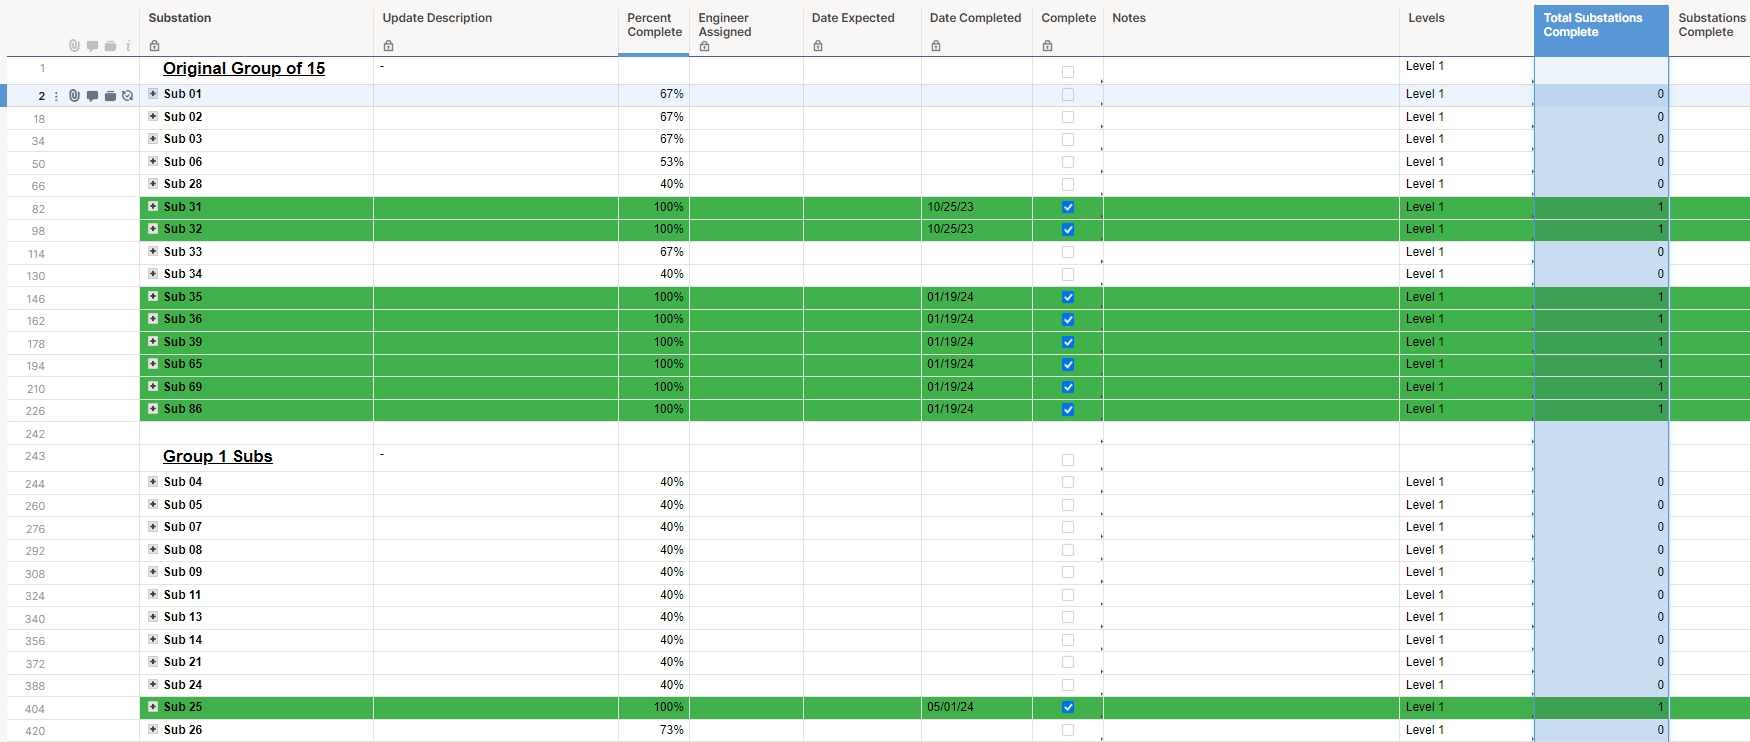Expand the Sub 28 row

153,183
